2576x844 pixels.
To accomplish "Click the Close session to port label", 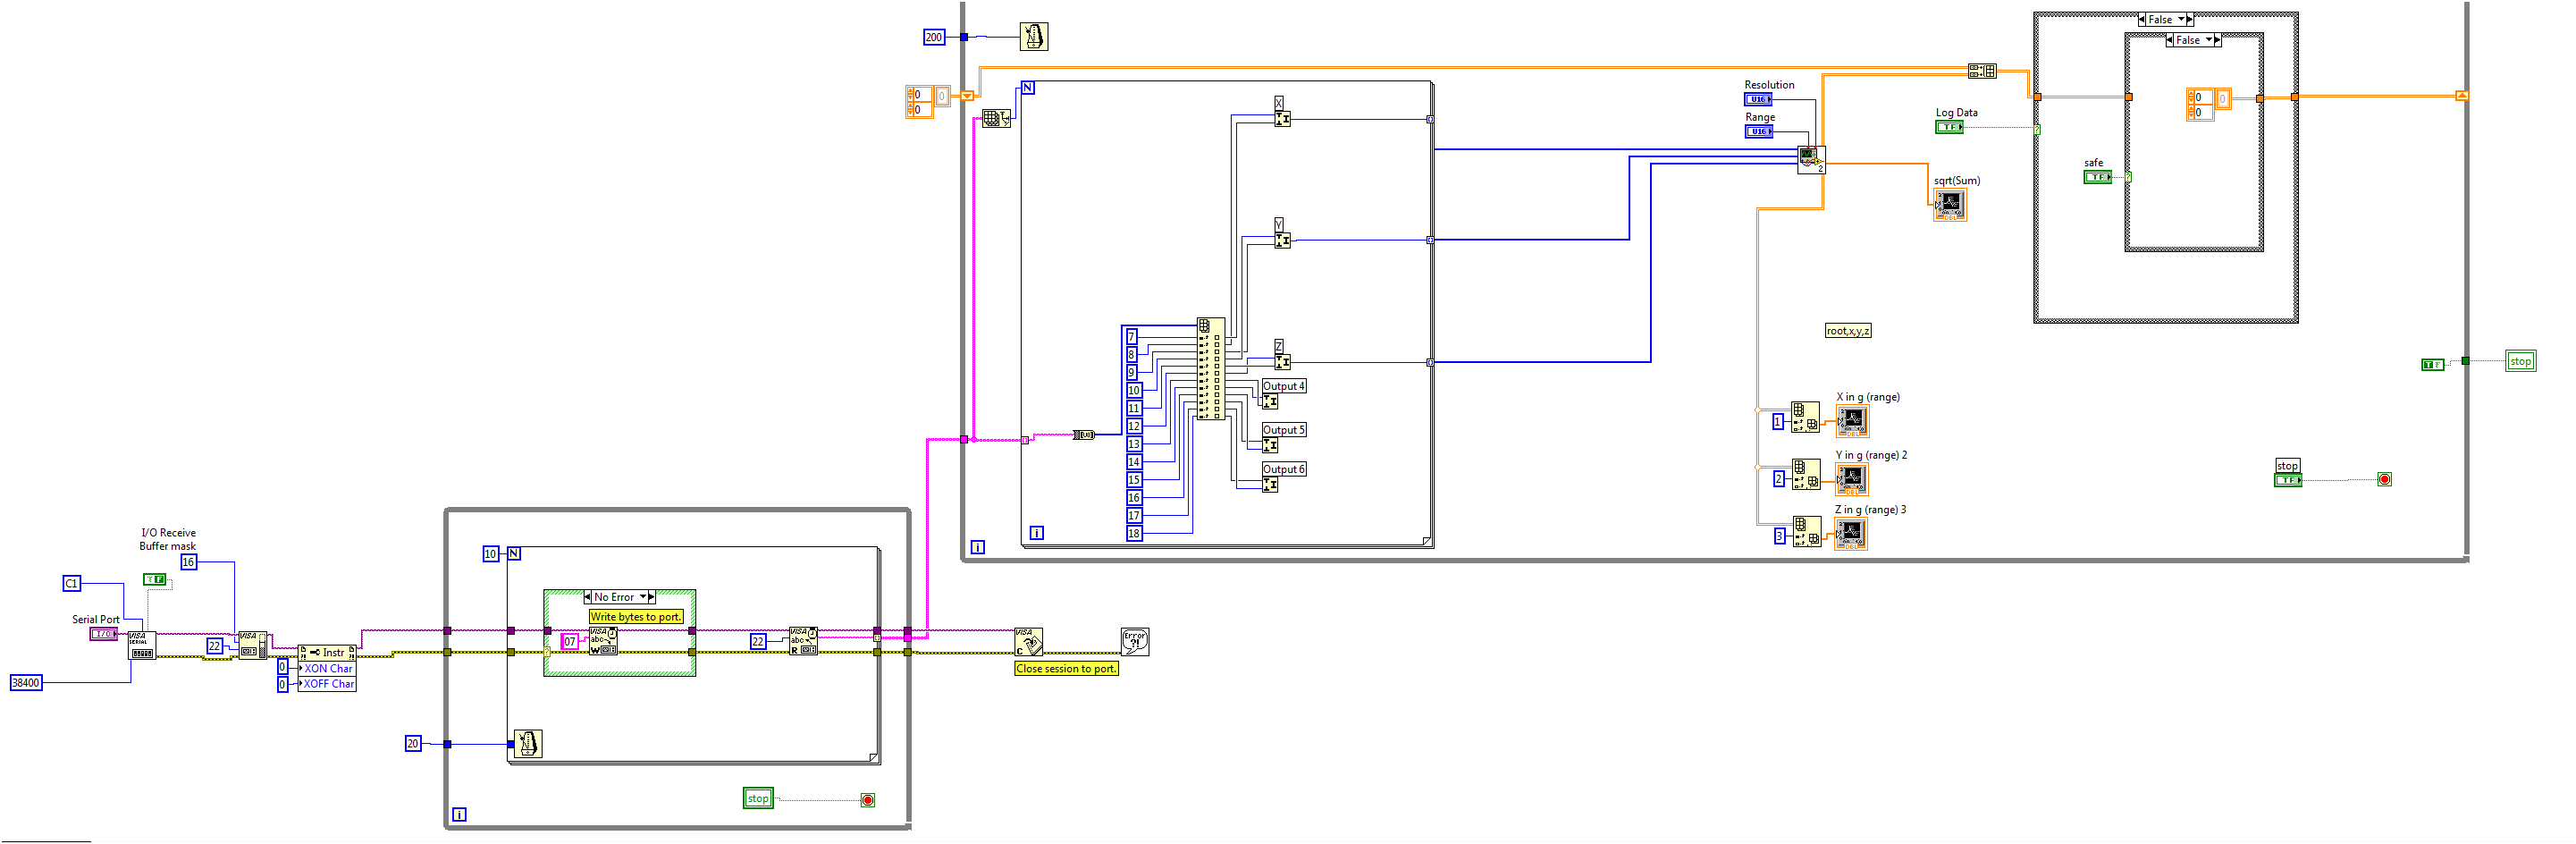I will pos(1066,669).
